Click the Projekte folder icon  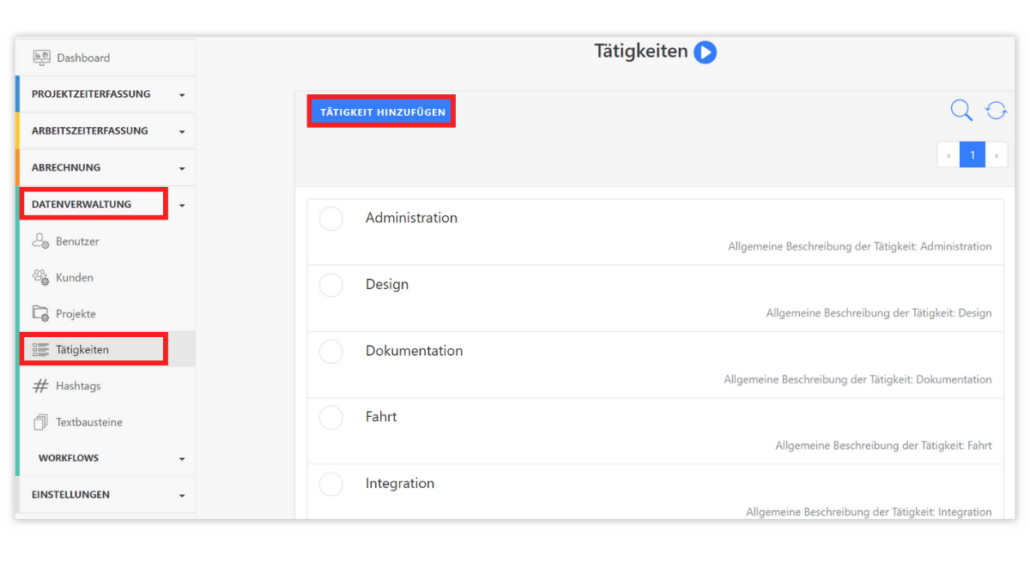click(x=41, y=313)
